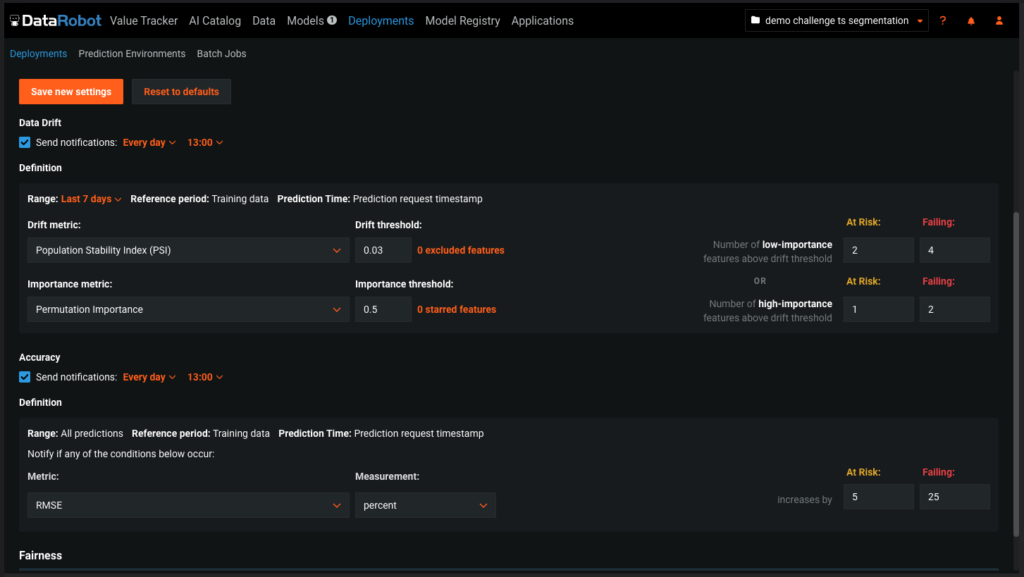
Task: Open the user profile icon
Action: tap(998, 20)
